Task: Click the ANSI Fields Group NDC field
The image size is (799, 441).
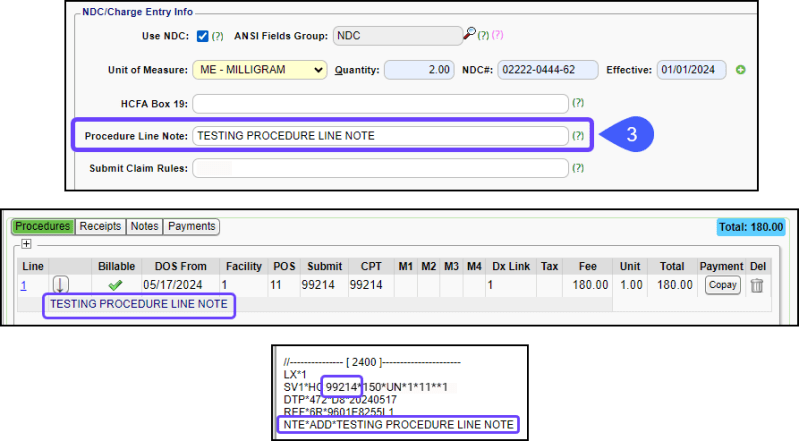Action: pyautogui.click(x=397, y=36)
